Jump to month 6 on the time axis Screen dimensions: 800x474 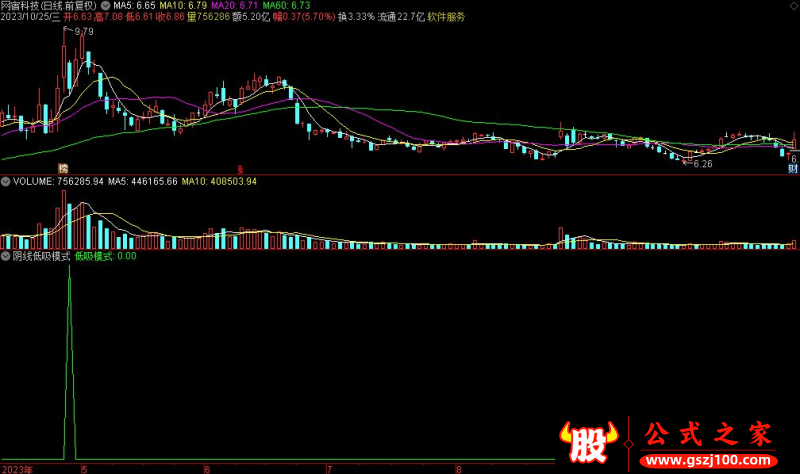click(x=207, y=469)
